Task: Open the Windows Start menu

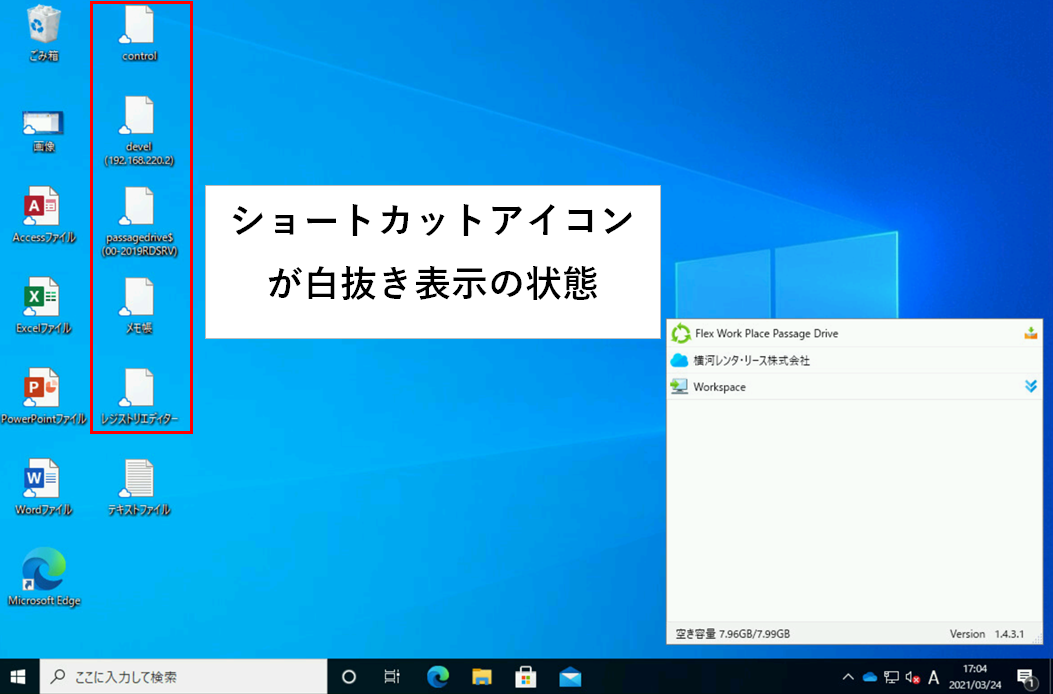Action: coord(19,677)
